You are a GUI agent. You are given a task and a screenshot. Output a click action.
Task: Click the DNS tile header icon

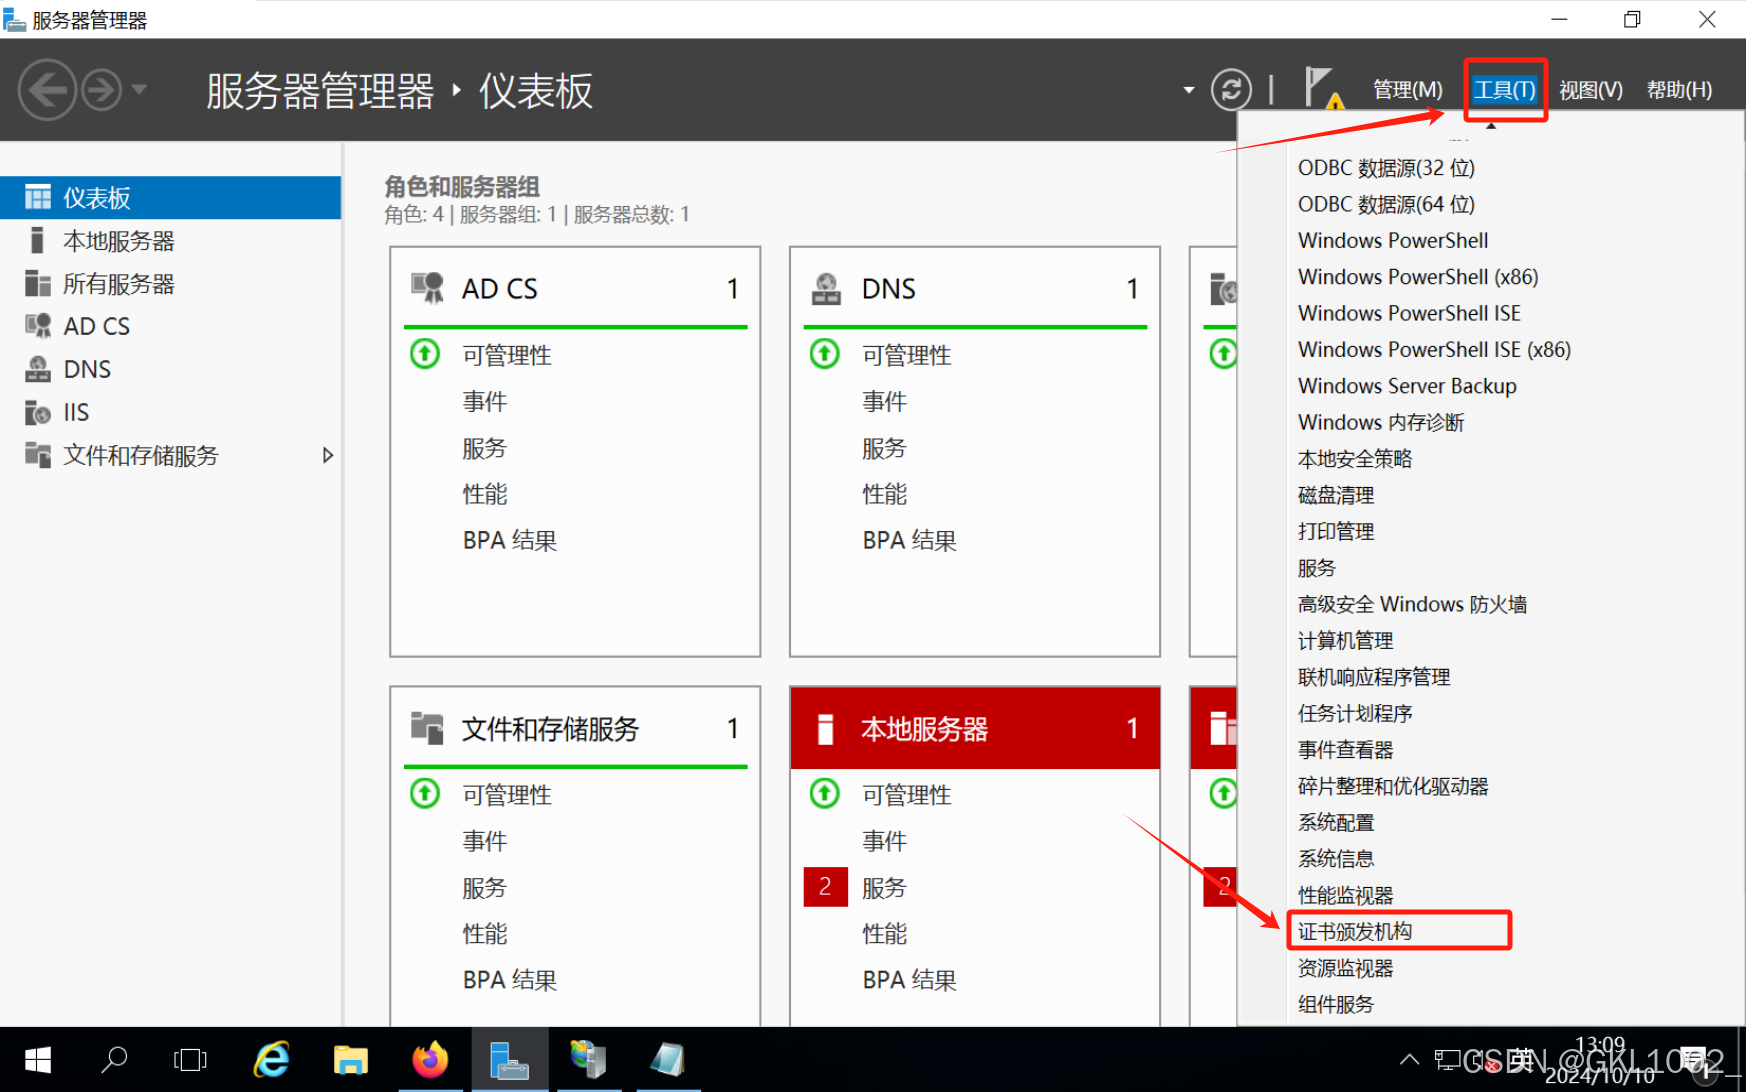click(x=826, y=288)
